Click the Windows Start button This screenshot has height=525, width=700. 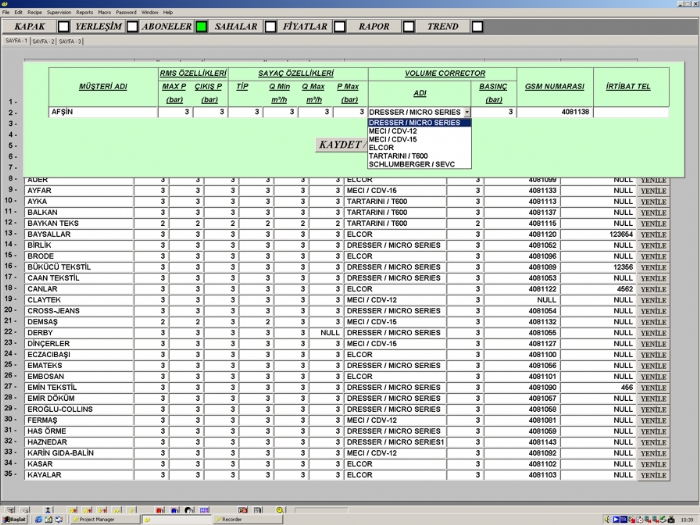[x=14, y=520]
